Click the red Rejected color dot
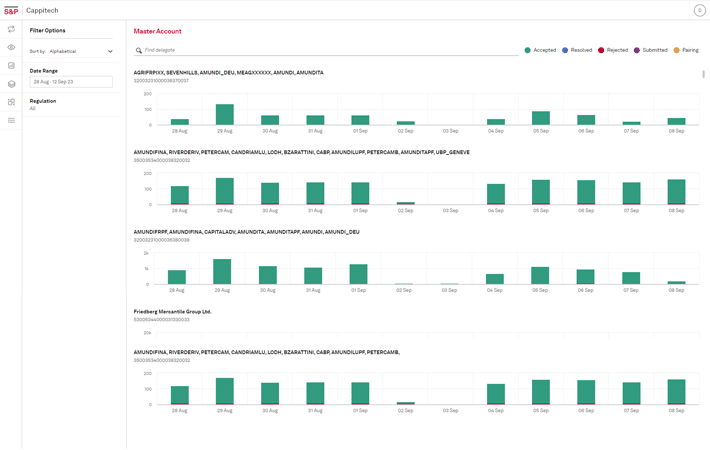 click(x=601, y=50)
